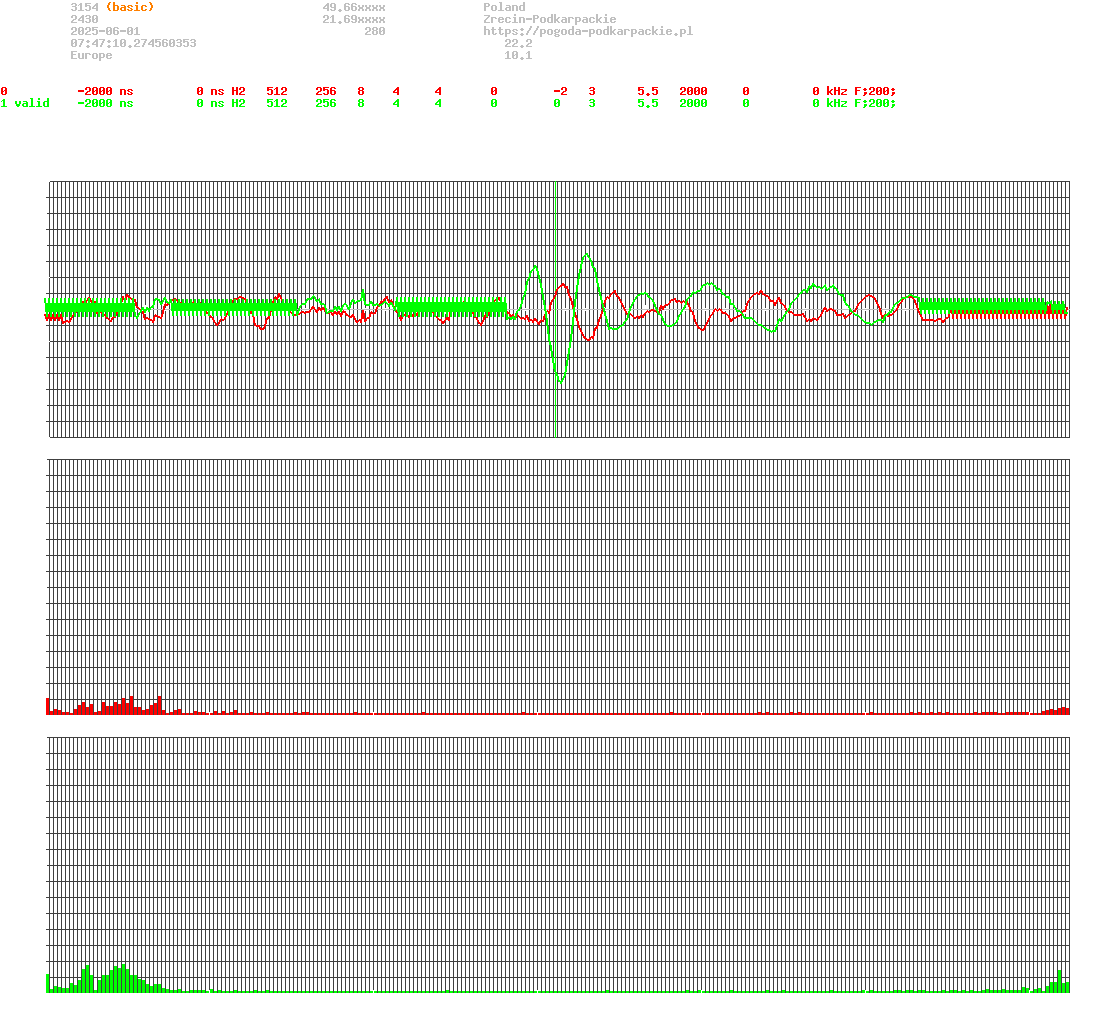
Task: Click the highest green waveform peak
Action: 587,255
